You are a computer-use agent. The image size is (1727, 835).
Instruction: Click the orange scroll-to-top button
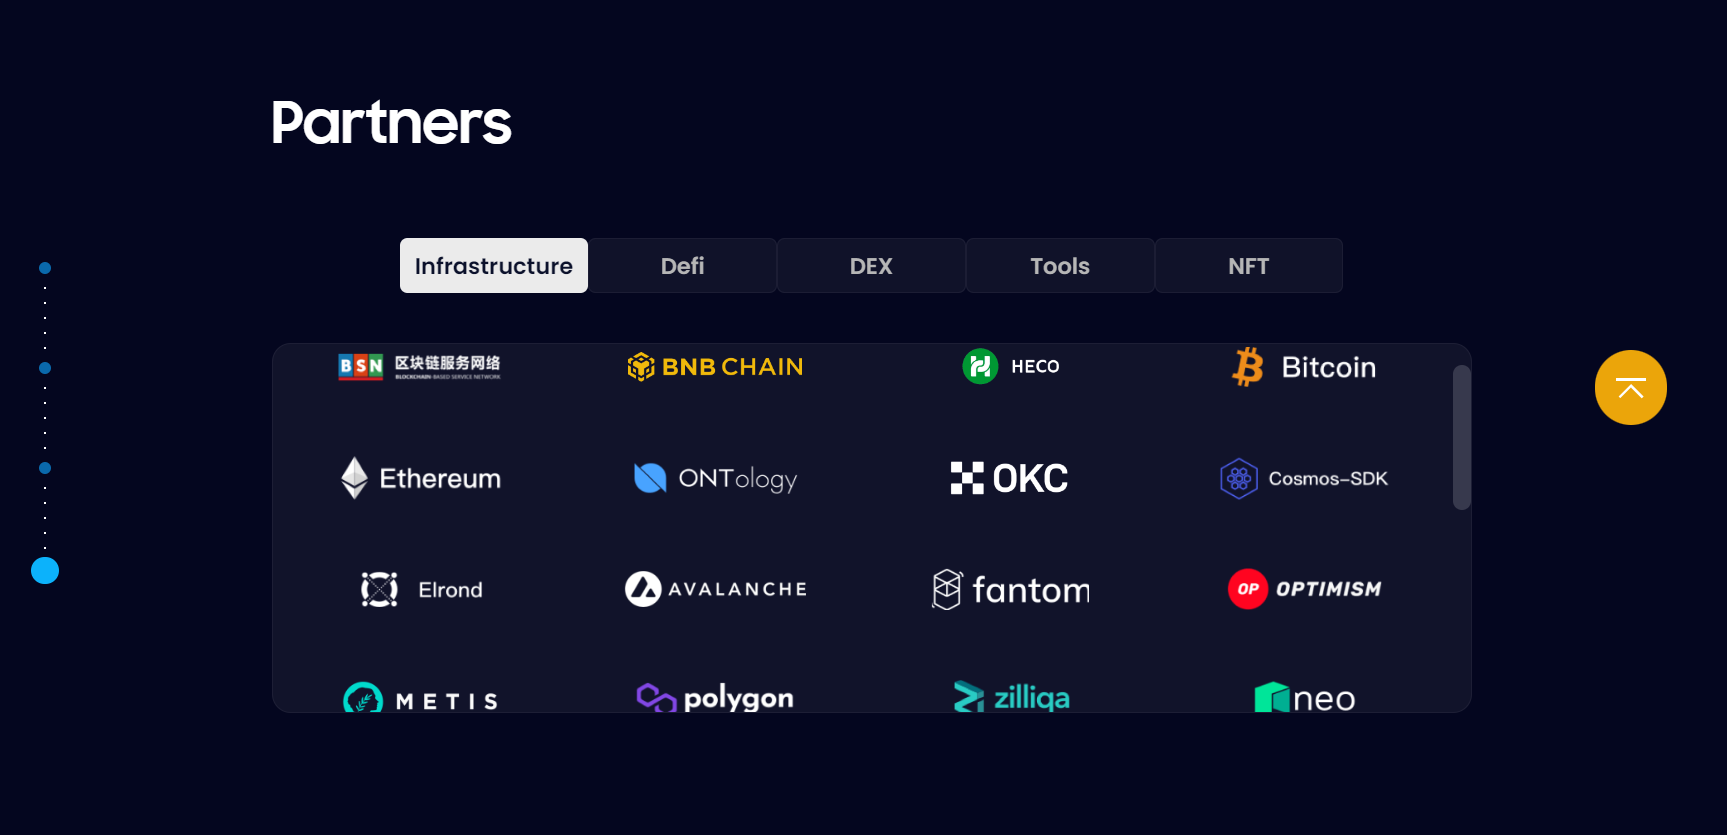[1631, 388]
